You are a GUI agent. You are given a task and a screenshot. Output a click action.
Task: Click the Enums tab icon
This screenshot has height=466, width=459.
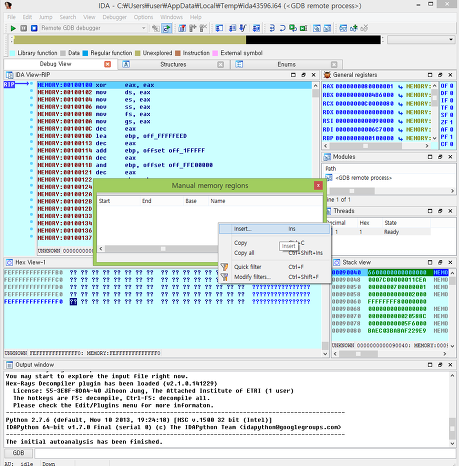(x=239, y=64)
